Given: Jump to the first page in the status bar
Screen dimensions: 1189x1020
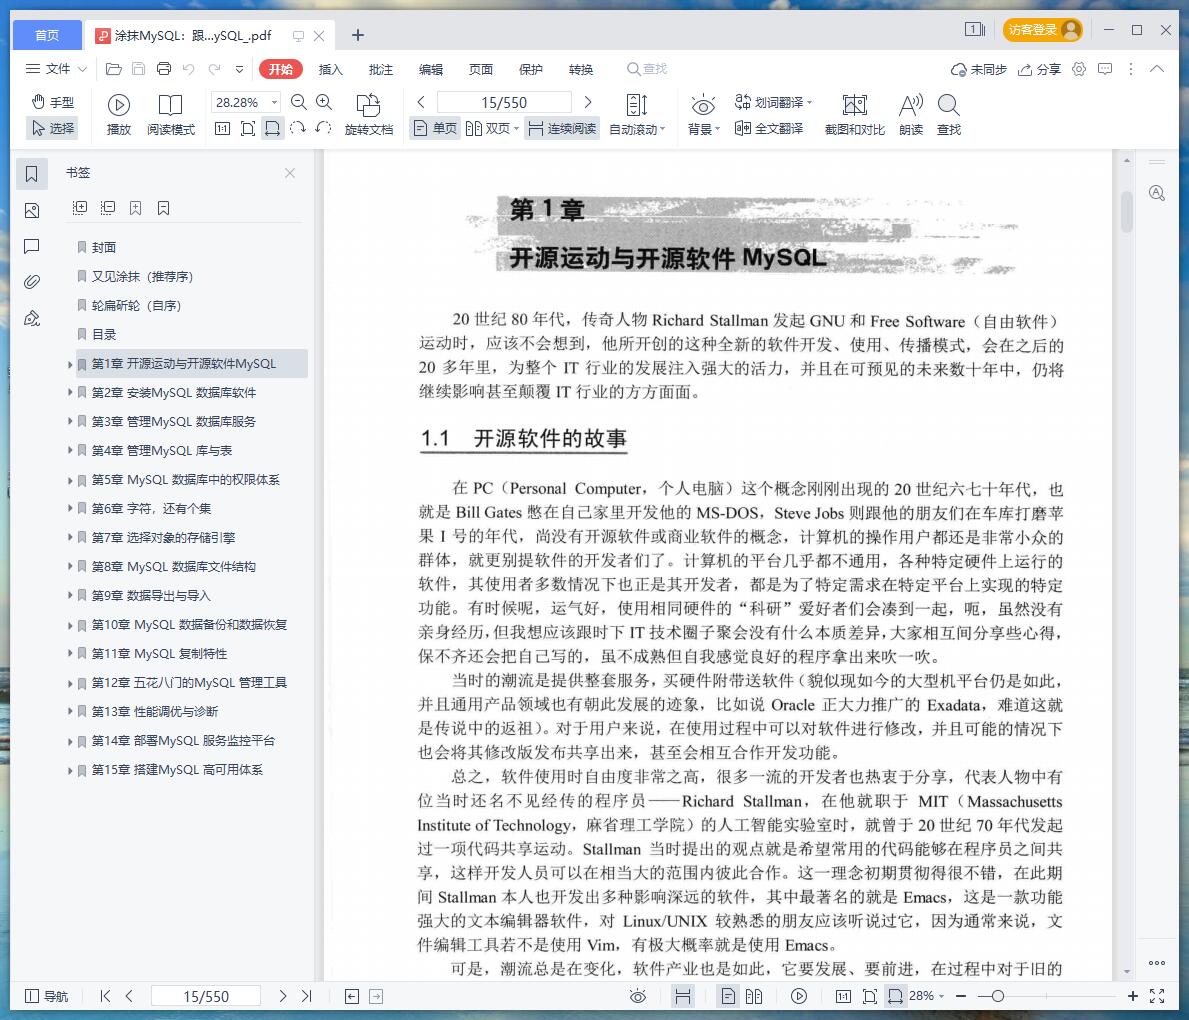Looking at the screenshot, I should (x=105, y=996).
